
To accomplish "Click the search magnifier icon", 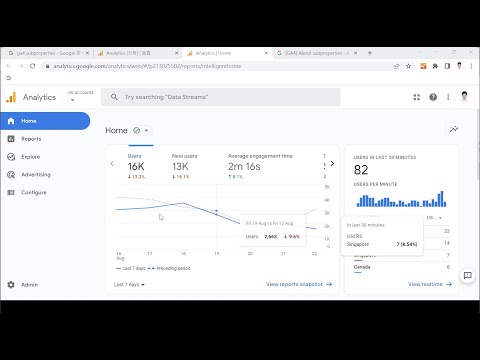I will [x=114, y=97].
